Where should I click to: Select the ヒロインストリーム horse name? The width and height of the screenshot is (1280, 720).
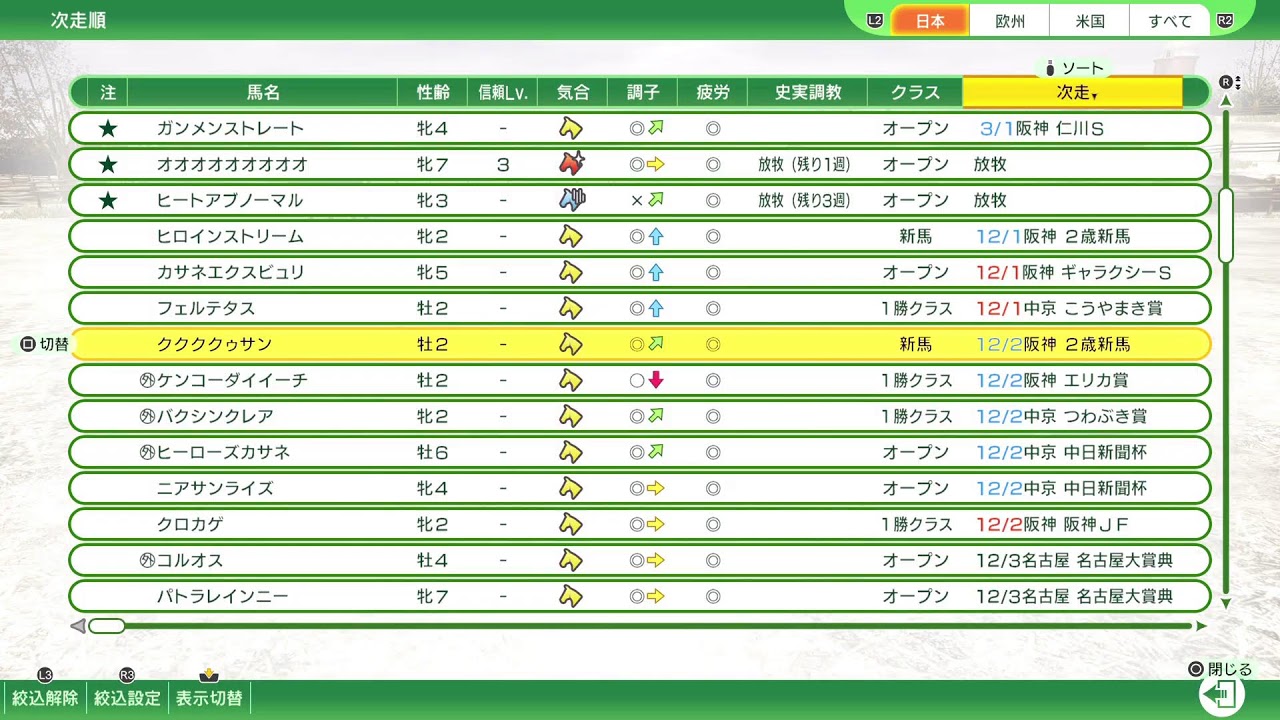[x=230, y=236]
